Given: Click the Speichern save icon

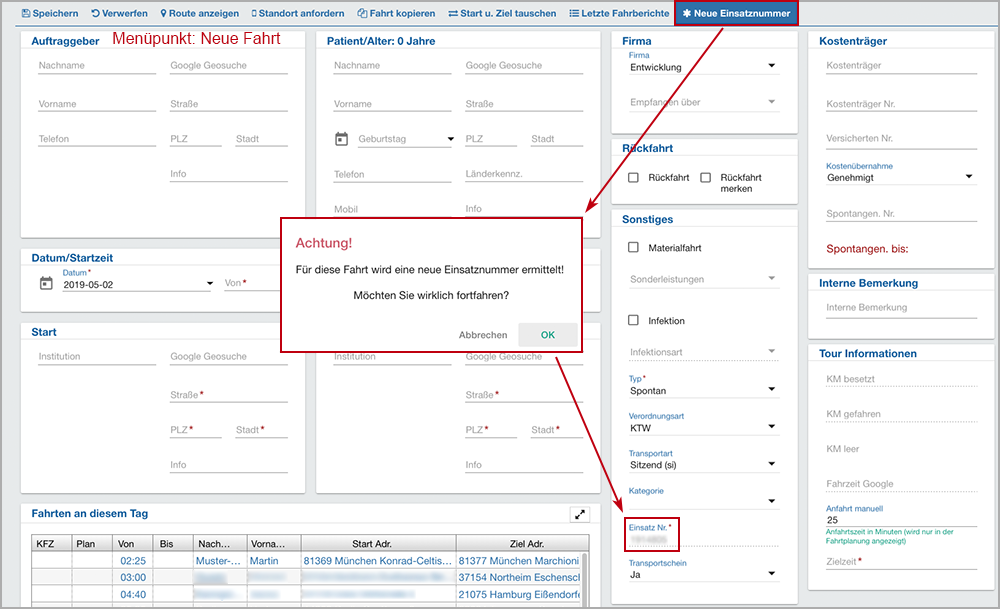Looking at the screenshot, I should (27, 14).
